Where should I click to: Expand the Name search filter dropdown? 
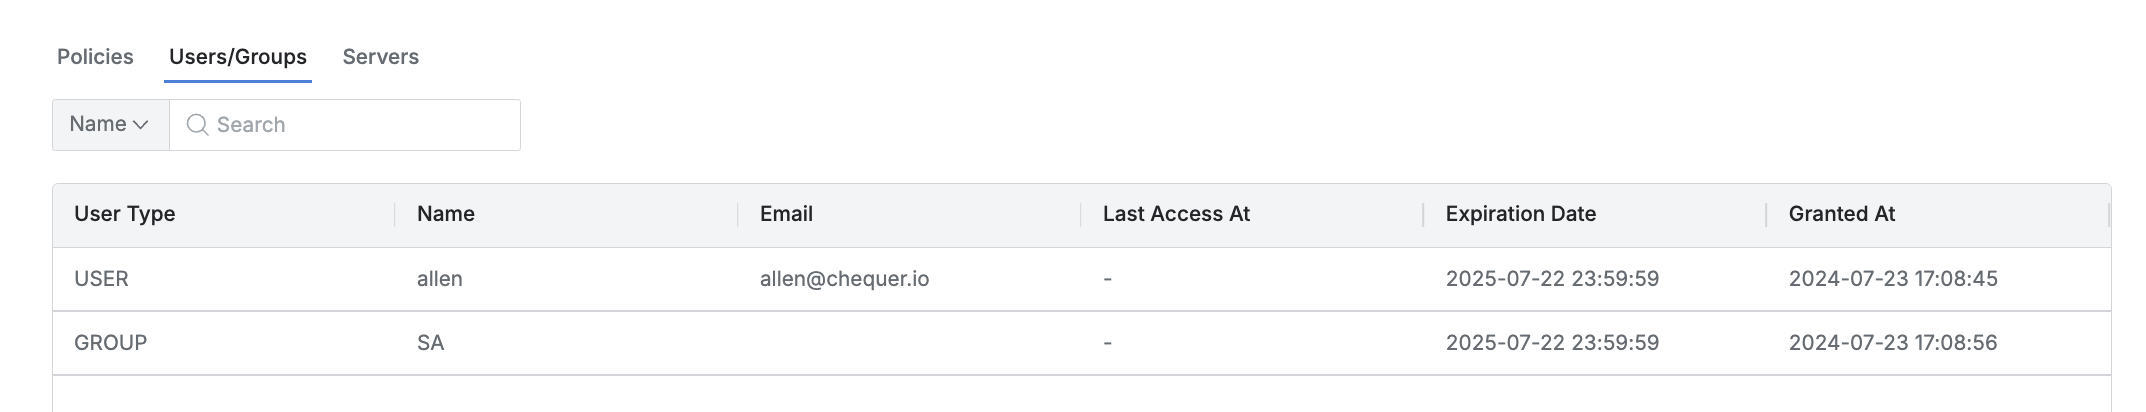click(x=110, y=125)
